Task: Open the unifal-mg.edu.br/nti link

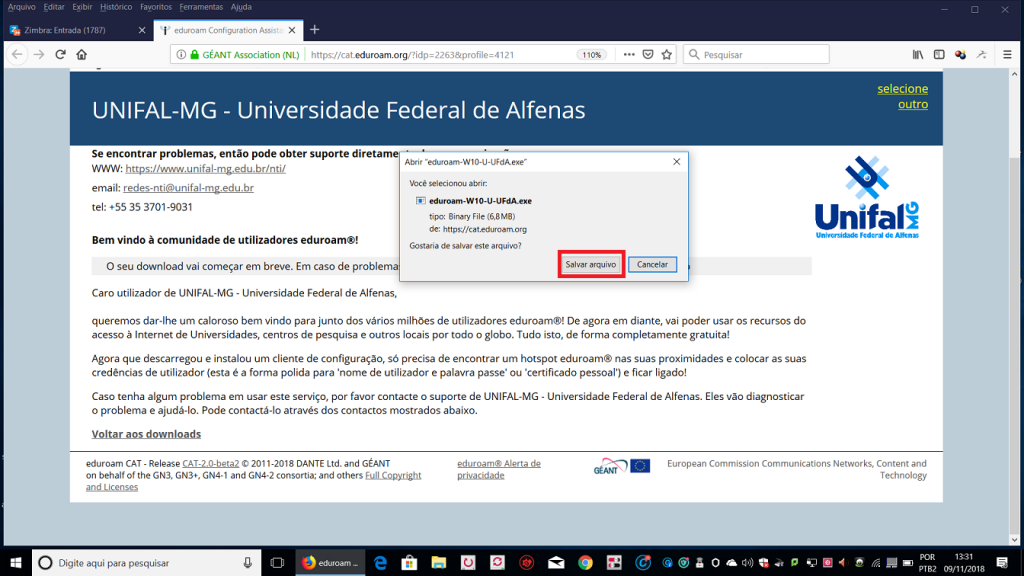Action: point(206,168)
